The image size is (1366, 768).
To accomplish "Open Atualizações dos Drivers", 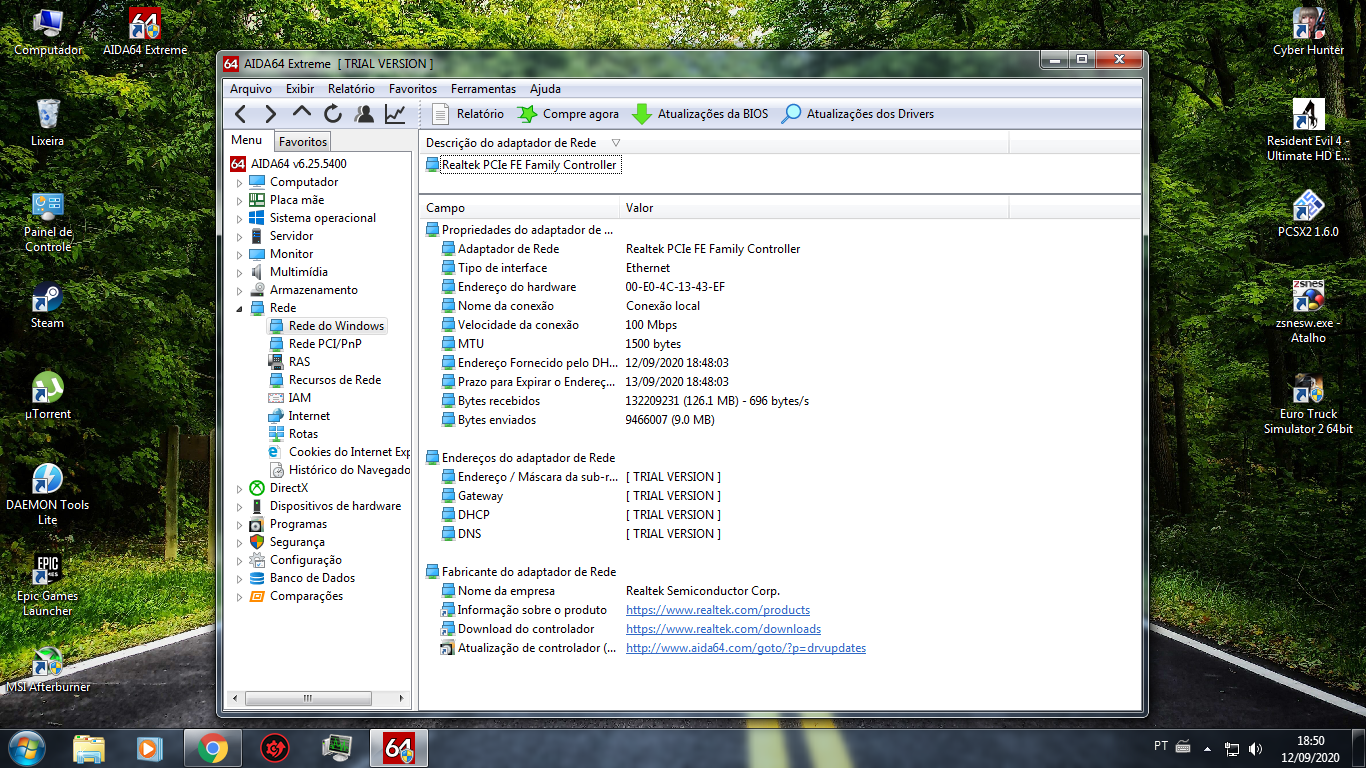I will [858, 114].
